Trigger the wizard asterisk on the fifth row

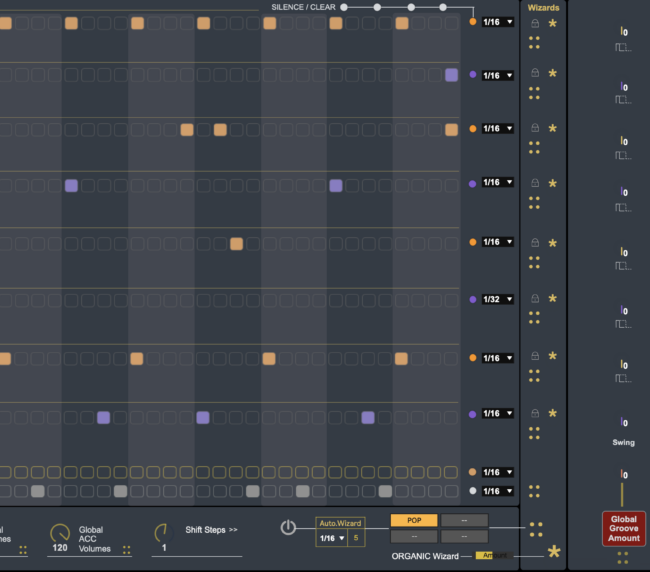[x=553, y=243]
